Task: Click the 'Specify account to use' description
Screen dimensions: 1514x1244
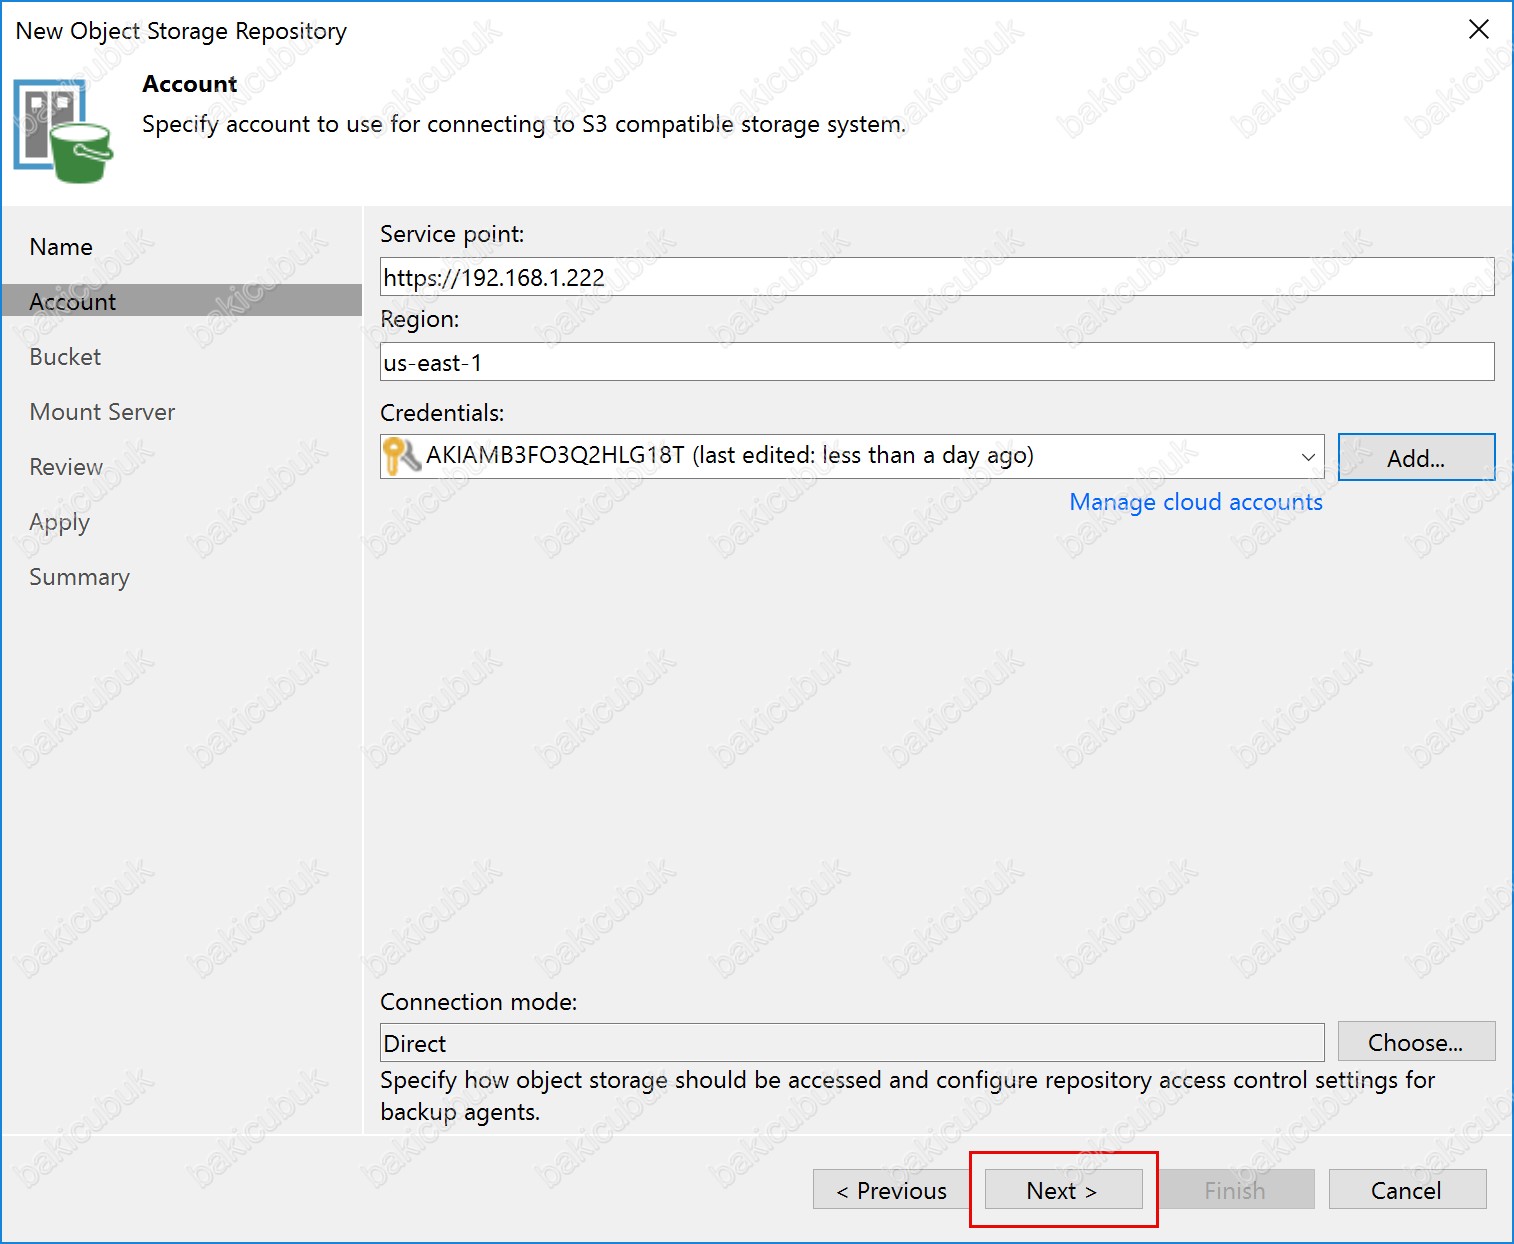Action: click(x=524, y=124)
